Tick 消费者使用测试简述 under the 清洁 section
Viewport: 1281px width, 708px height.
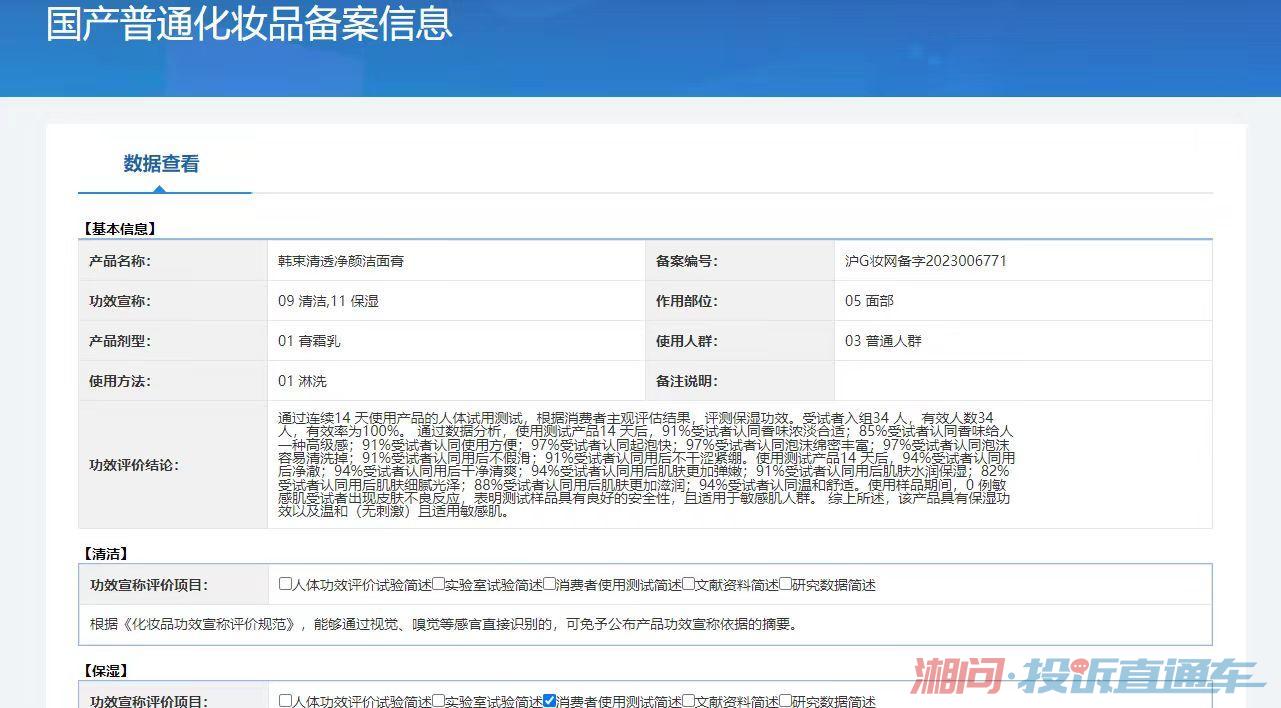[x=549, y=584]
